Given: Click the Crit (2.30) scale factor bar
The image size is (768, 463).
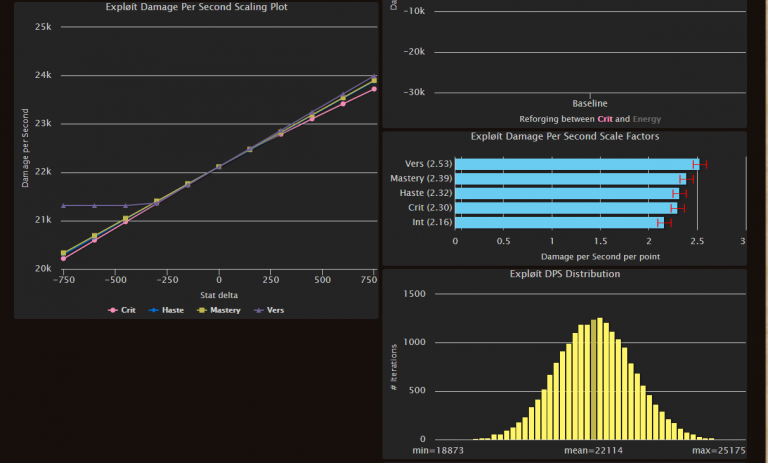Looking at the screenshot, I should tap(564, 208).
